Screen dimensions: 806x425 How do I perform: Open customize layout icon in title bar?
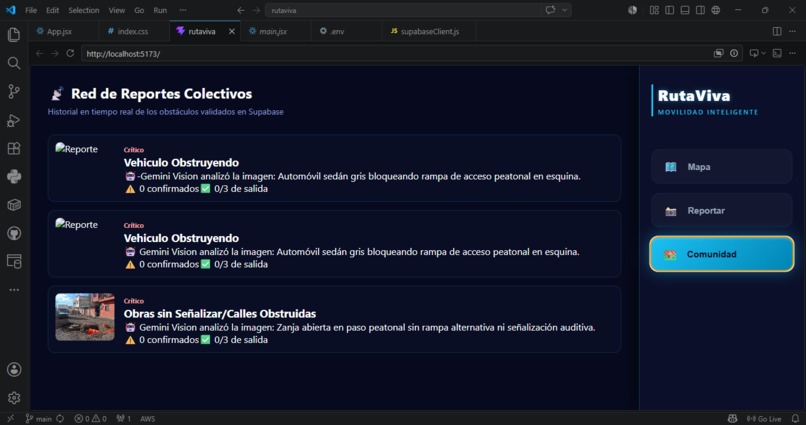pos(654,10)
